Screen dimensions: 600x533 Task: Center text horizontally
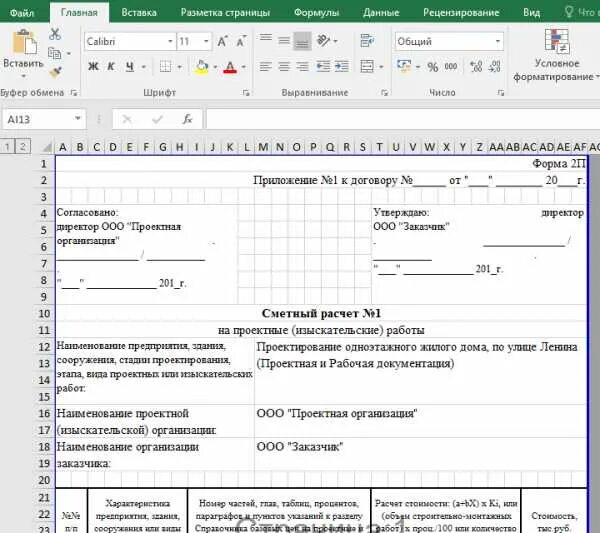(x=284, y=67)
